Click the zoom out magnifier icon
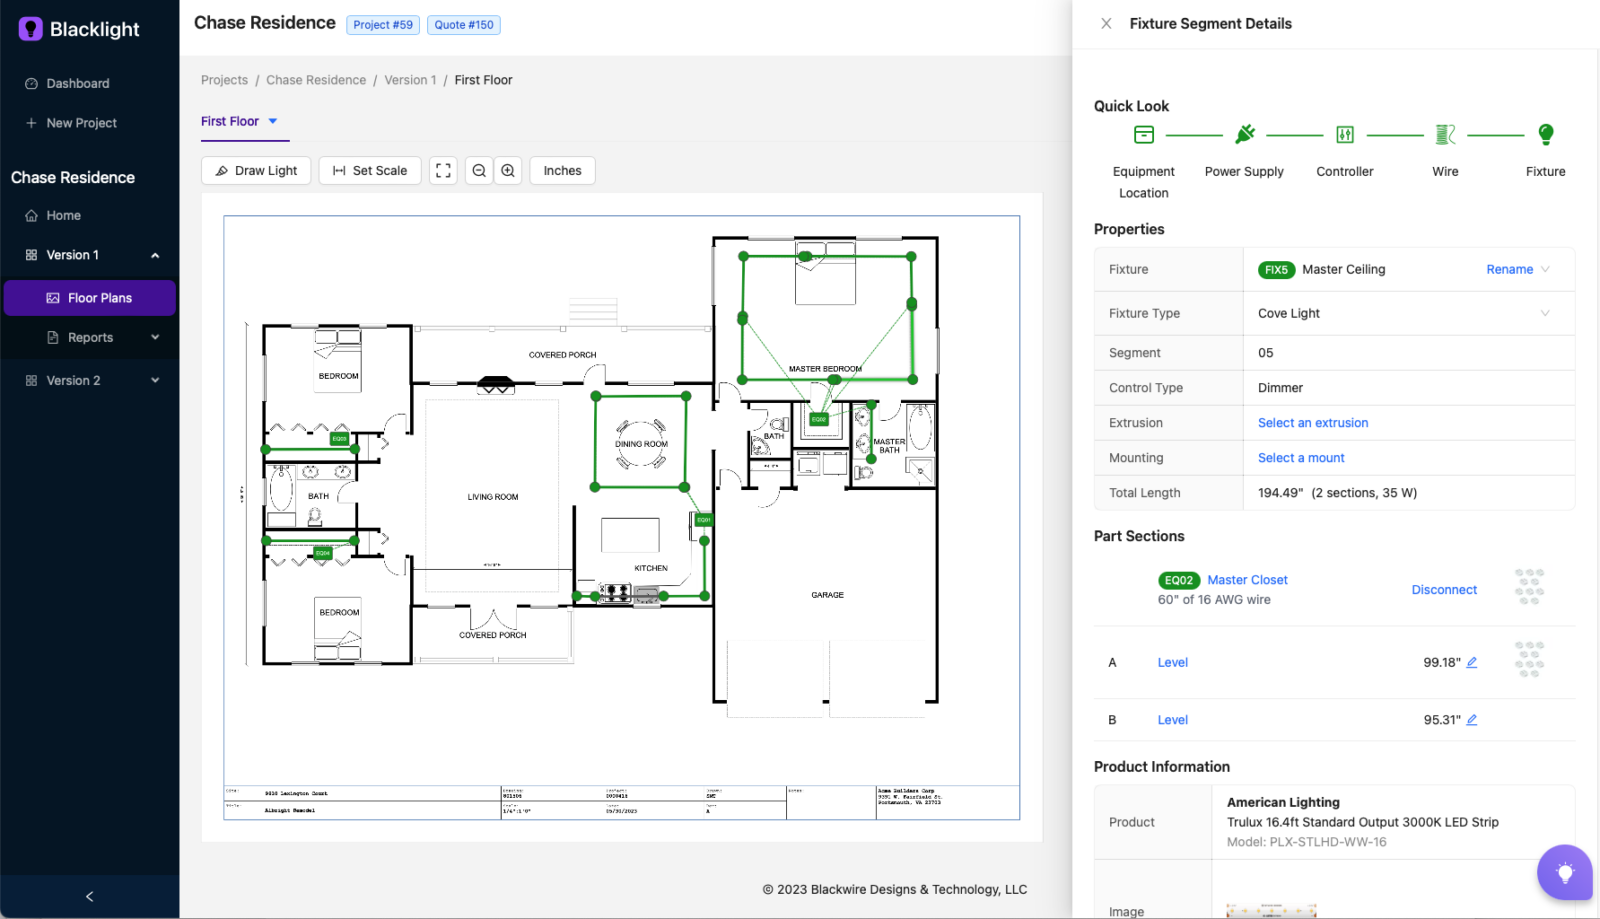 (479, 171)
